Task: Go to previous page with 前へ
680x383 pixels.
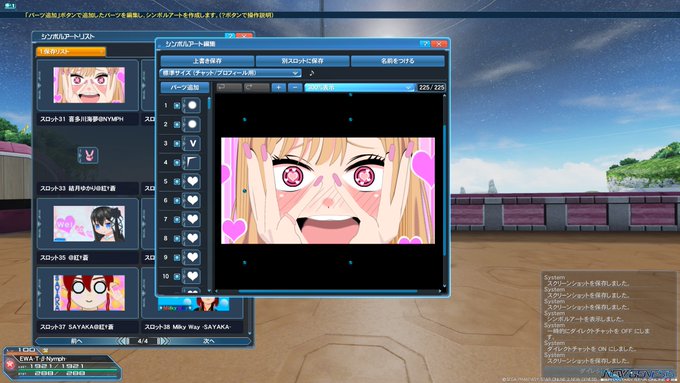Action: 76,341
